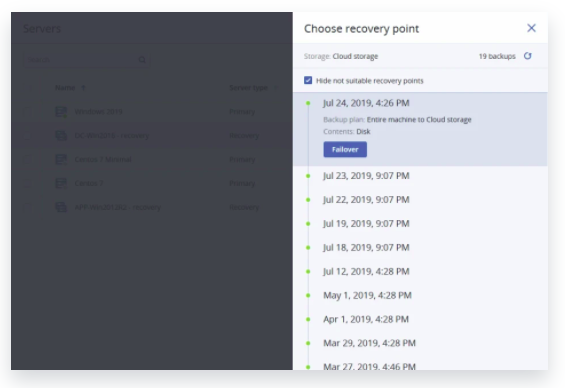The image size is (565, 388).
Task: Sort servers by Name column
Action: coord(65,88)
